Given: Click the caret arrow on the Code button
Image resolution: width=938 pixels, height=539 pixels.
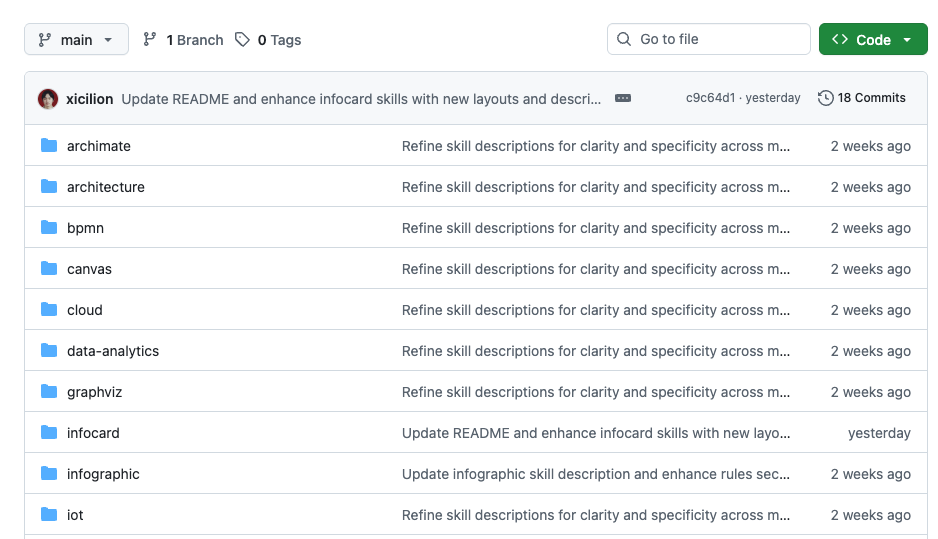Looking at the screenshot, I should pos(907,40).
